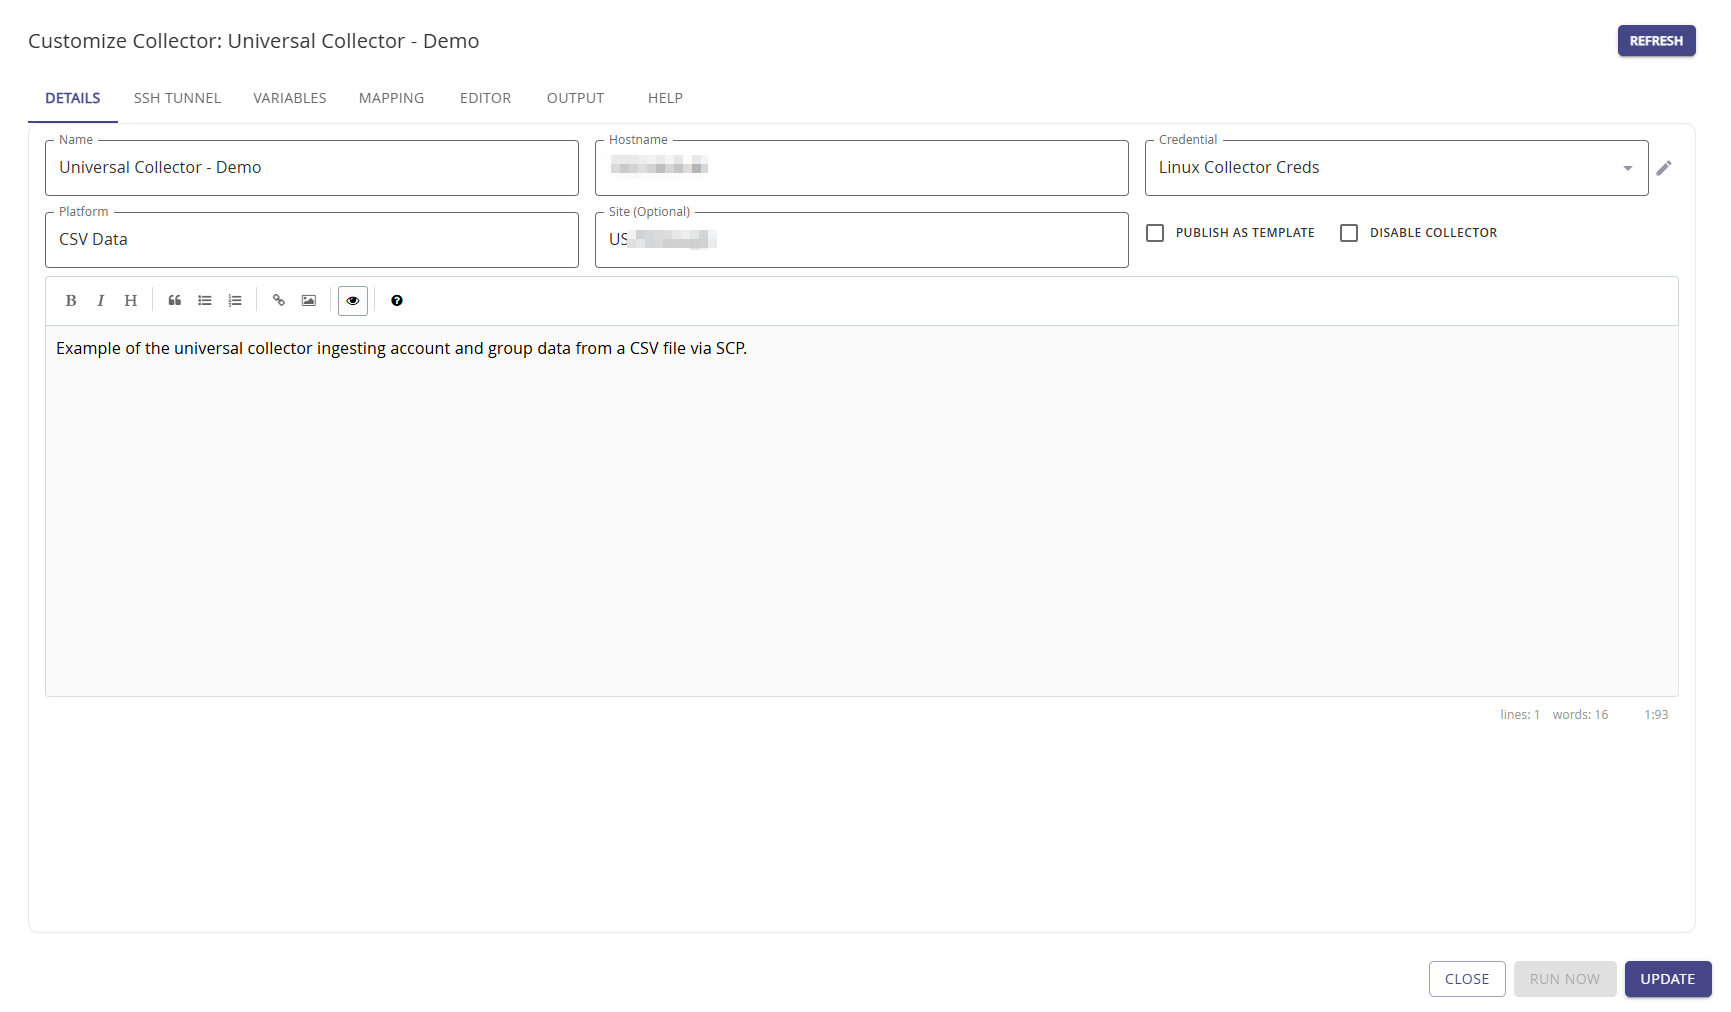Screen dimensions: 1731x1012
Task: Insert a heading using the H icon
Action: coord(131,301)
